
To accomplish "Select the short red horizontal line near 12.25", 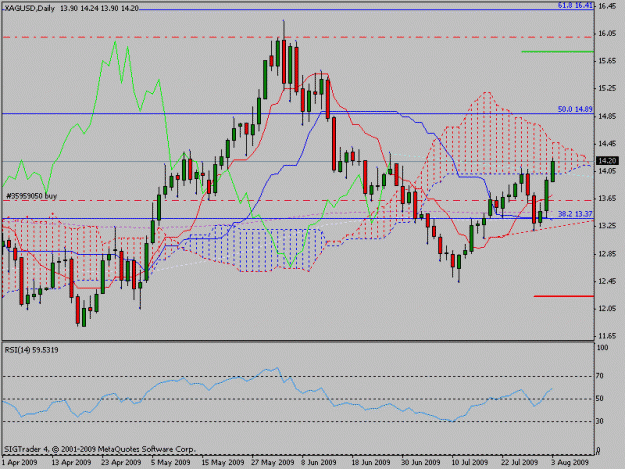I will point(564,296).
